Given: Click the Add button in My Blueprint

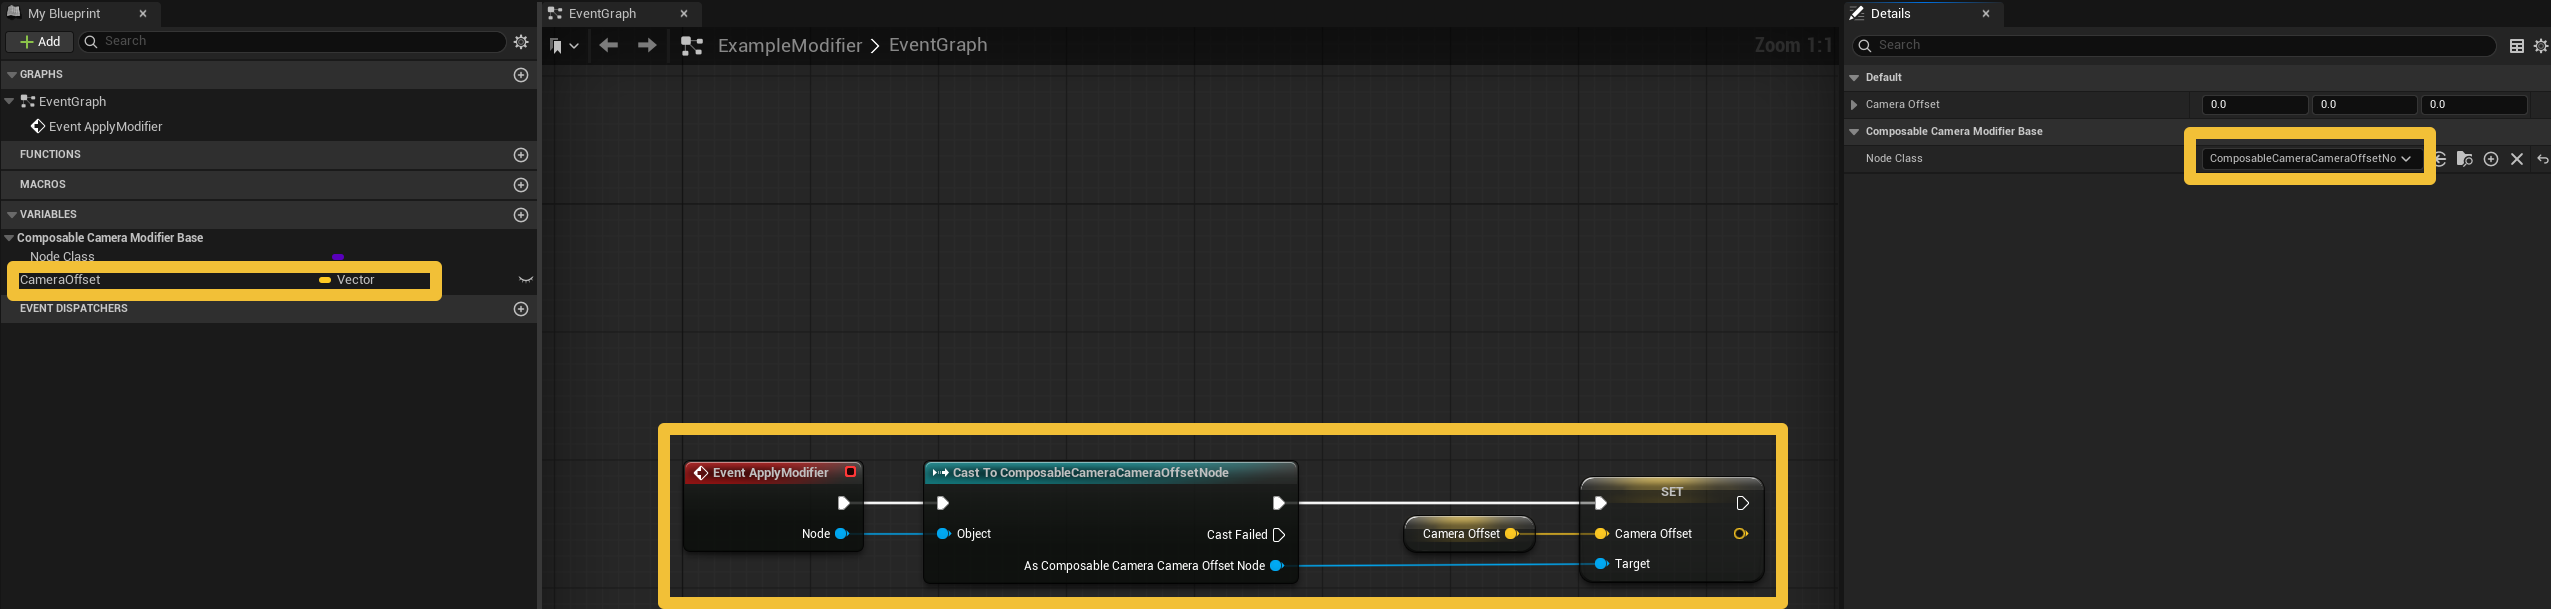Looking at the screenshot, I should pos(40,42).
